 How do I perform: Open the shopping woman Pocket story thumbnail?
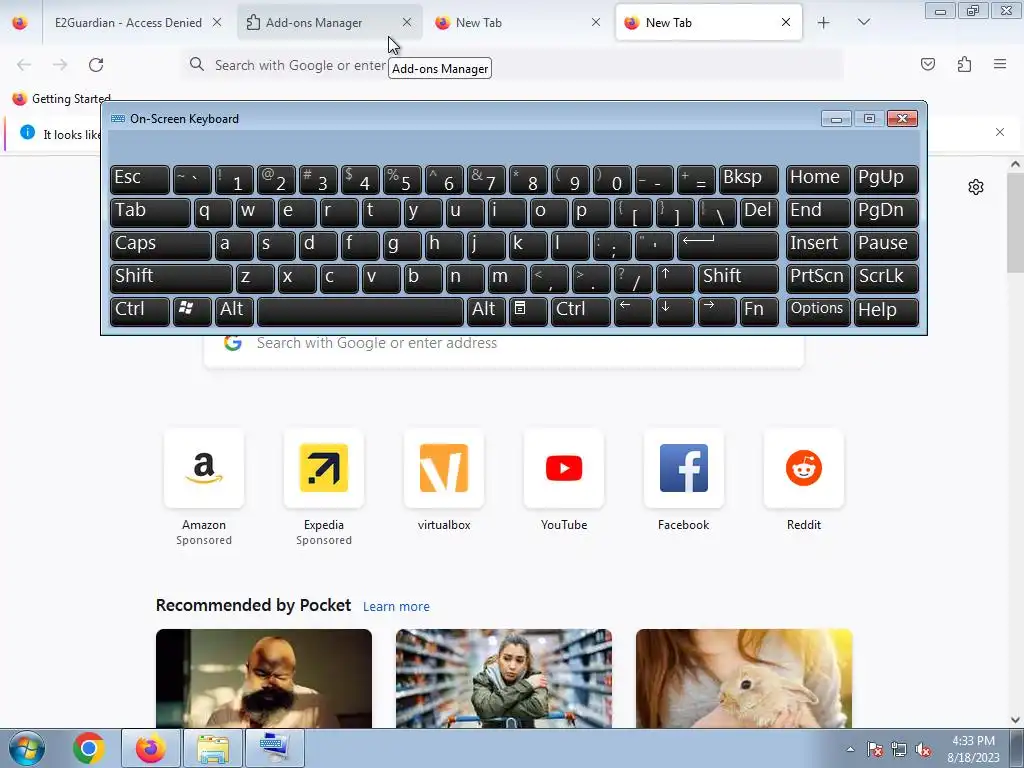(x=504, y=679)
